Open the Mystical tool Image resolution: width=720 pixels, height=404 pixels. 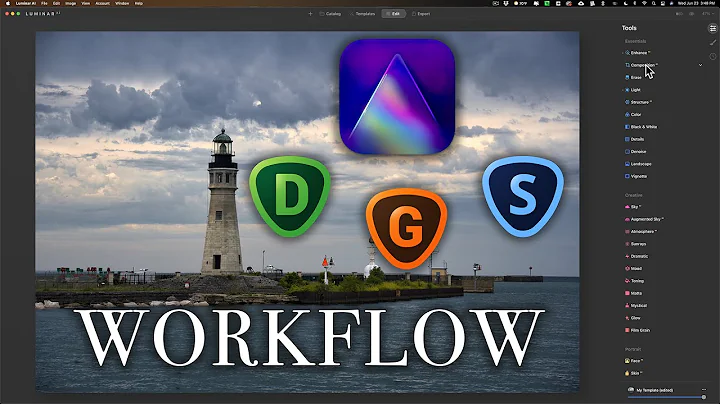pyautogui.click(x=636, y=306)
